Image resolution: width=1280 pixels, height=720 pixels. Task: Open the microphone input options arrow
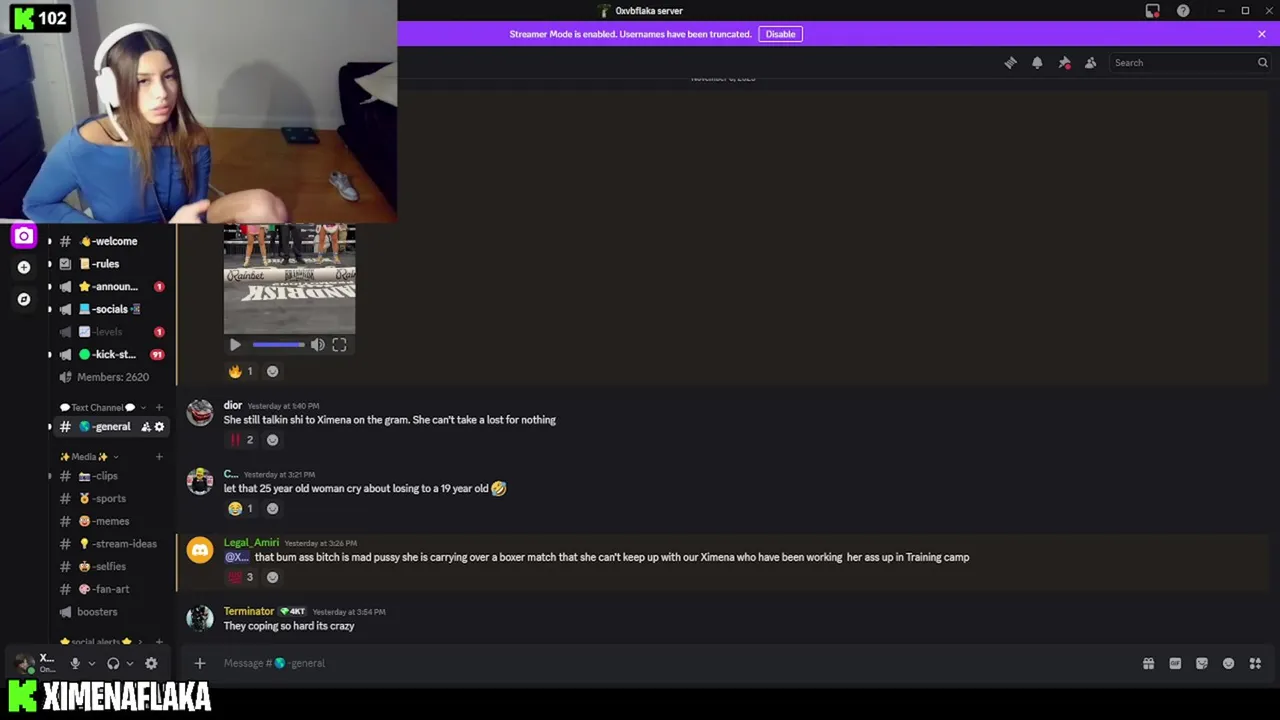(92, 663)
